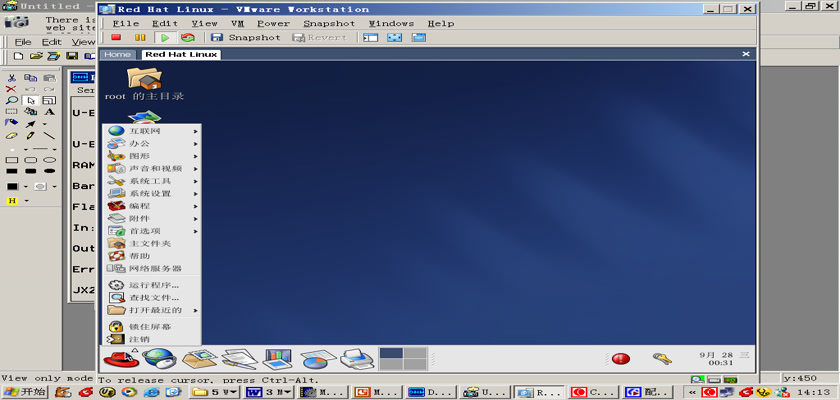Open Edit menu in the Untitled background window
840x400 pixels.
click(x=52, y=42)
